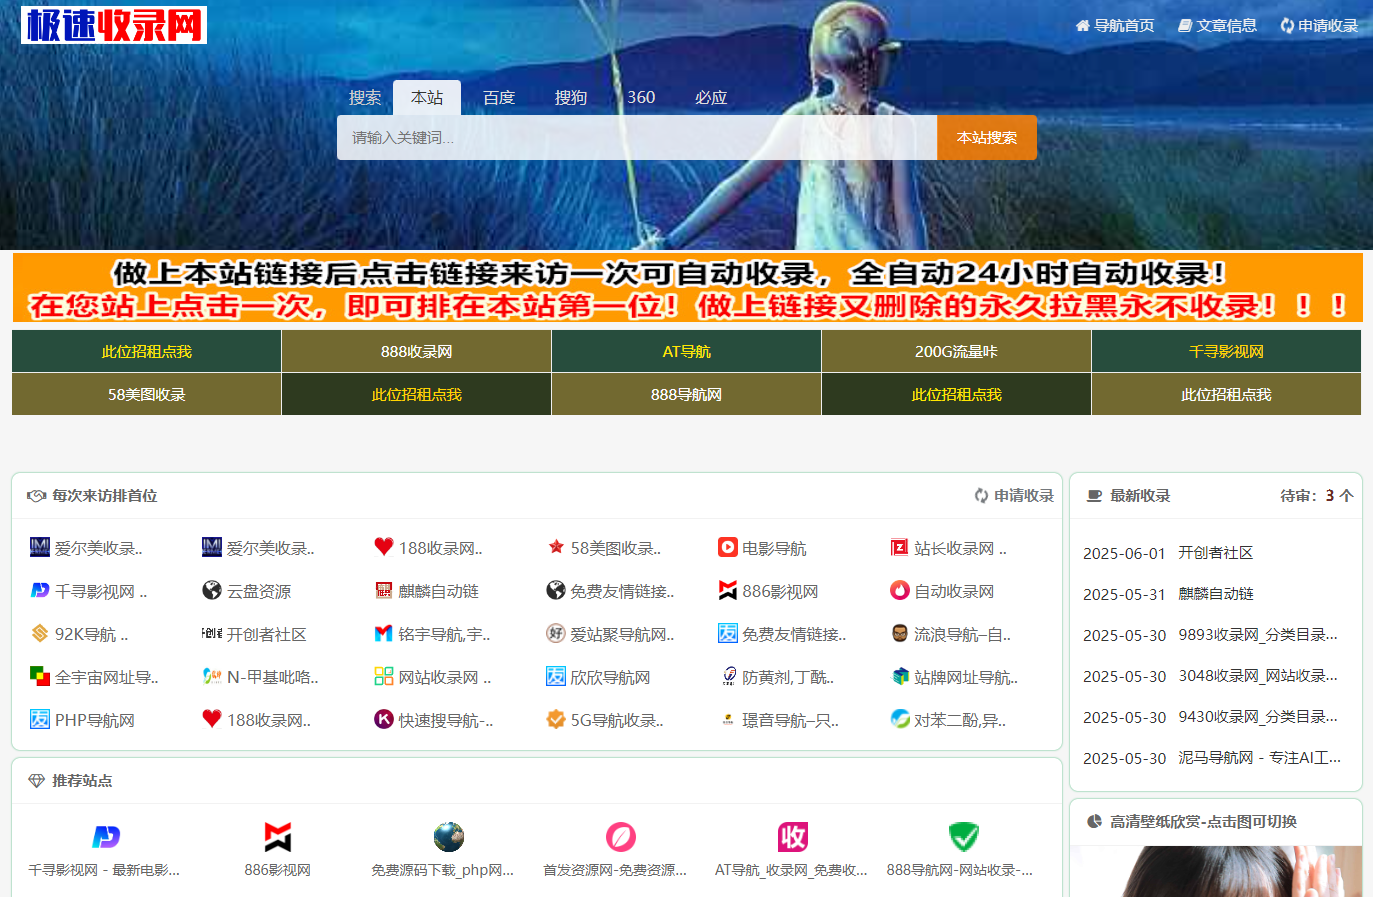Open the 极速收录网 site logo
The width and height of the screenshot is (1373, 897).
[114, 25]
